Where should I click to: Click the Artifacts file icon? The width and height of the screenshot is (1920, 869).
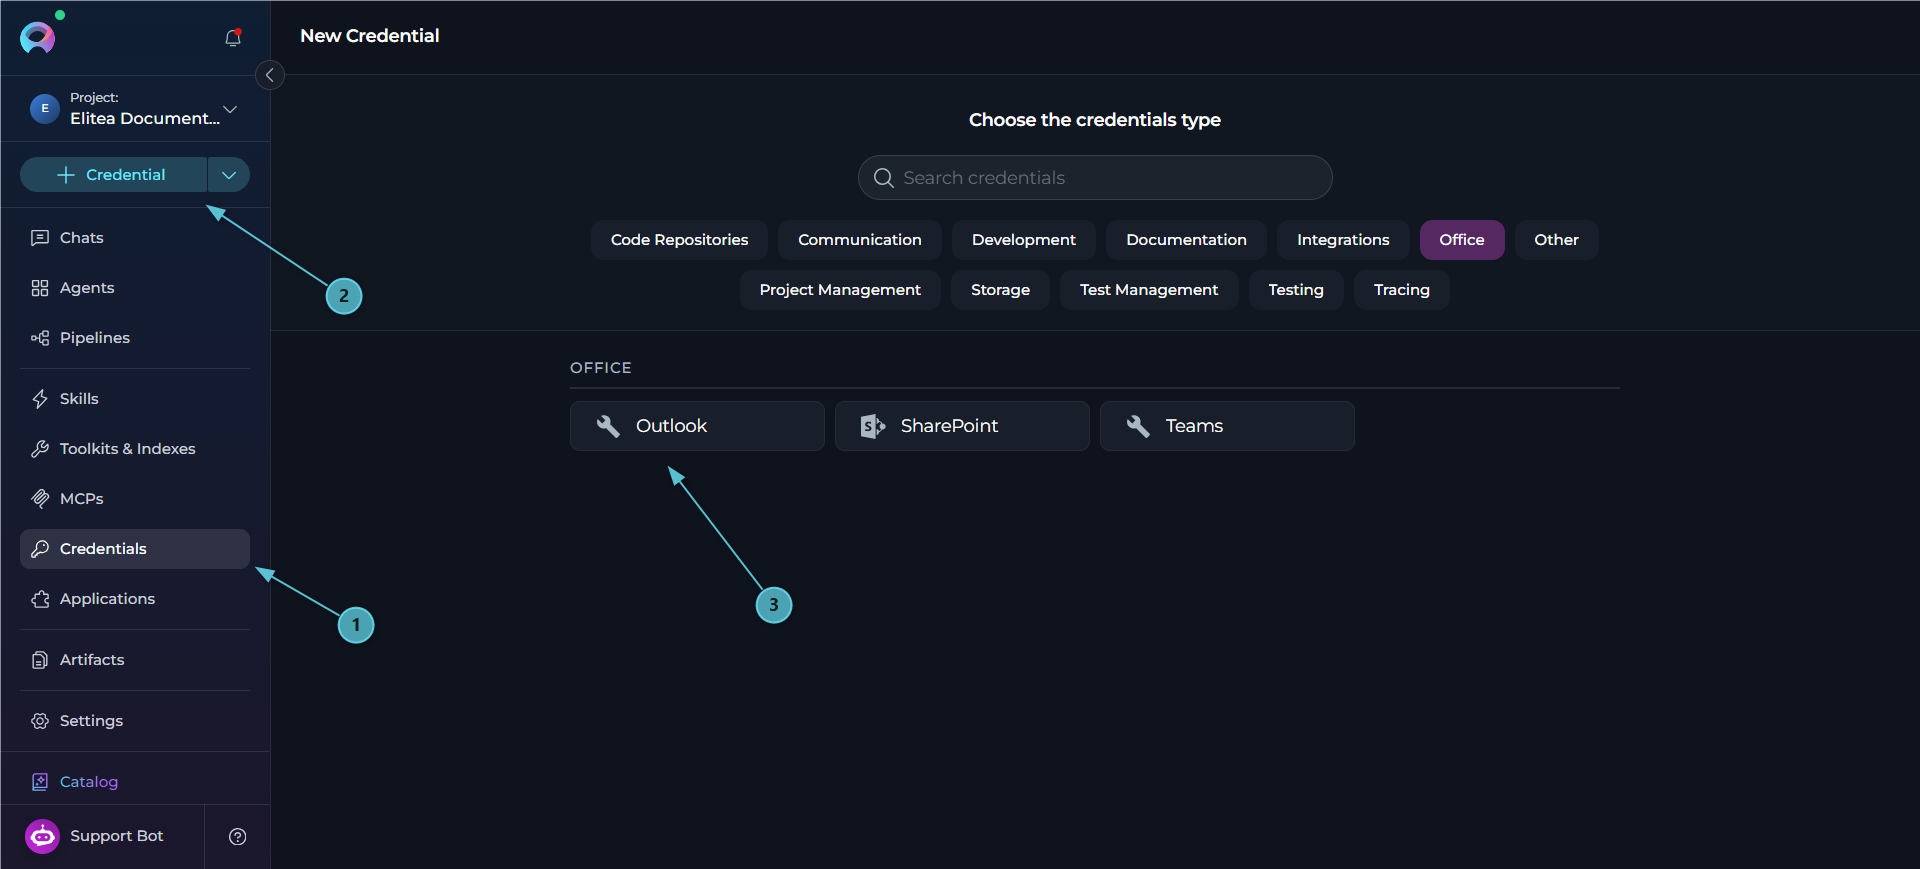(x=40, y=660)
